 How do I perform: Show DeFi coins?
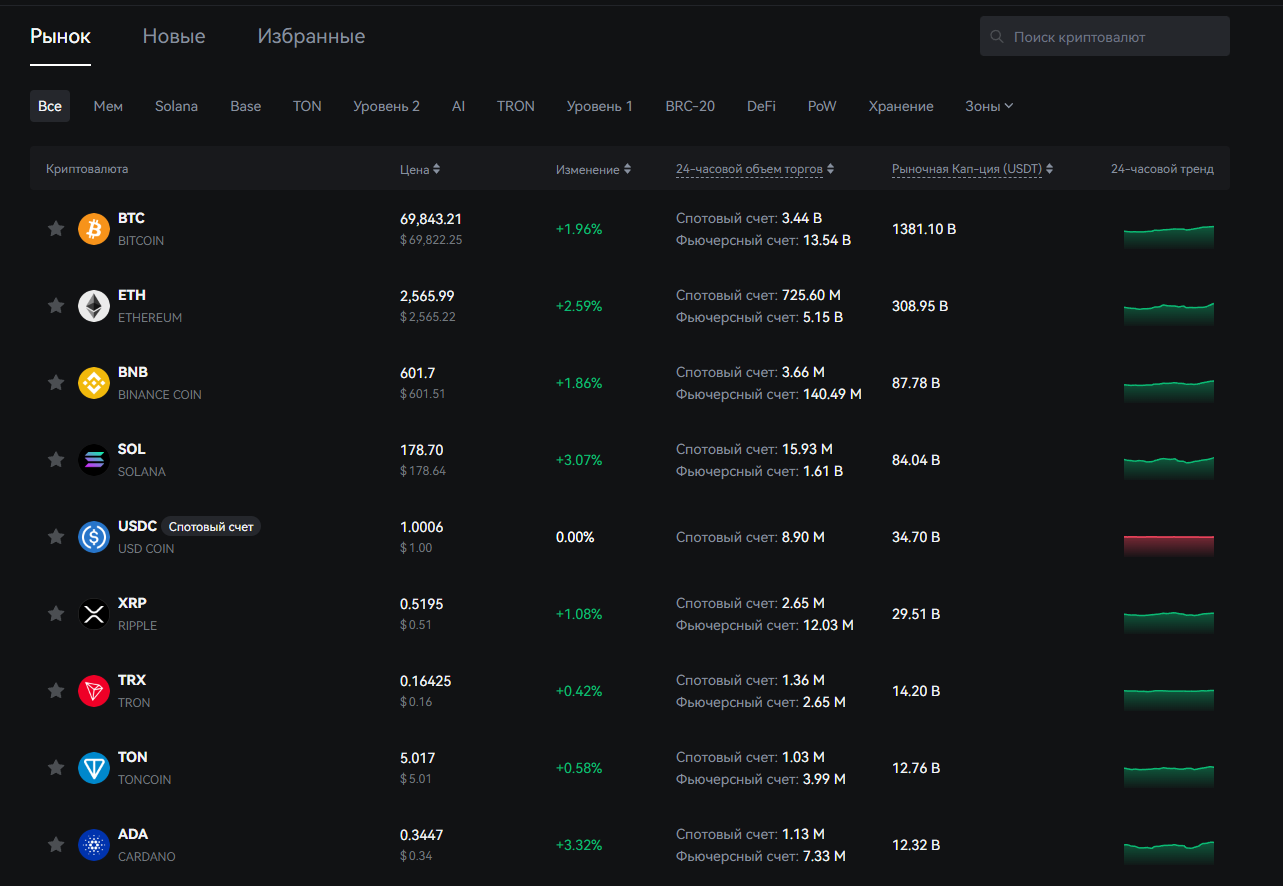(x=761, y=106)
